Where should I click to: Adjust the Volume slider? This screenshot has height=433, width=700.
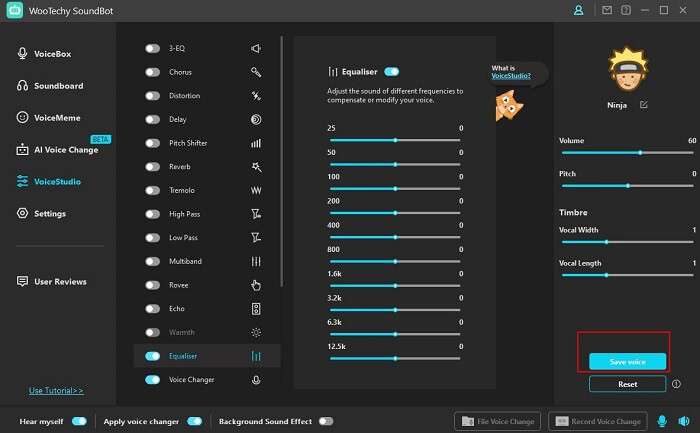[x=627, y=153]
